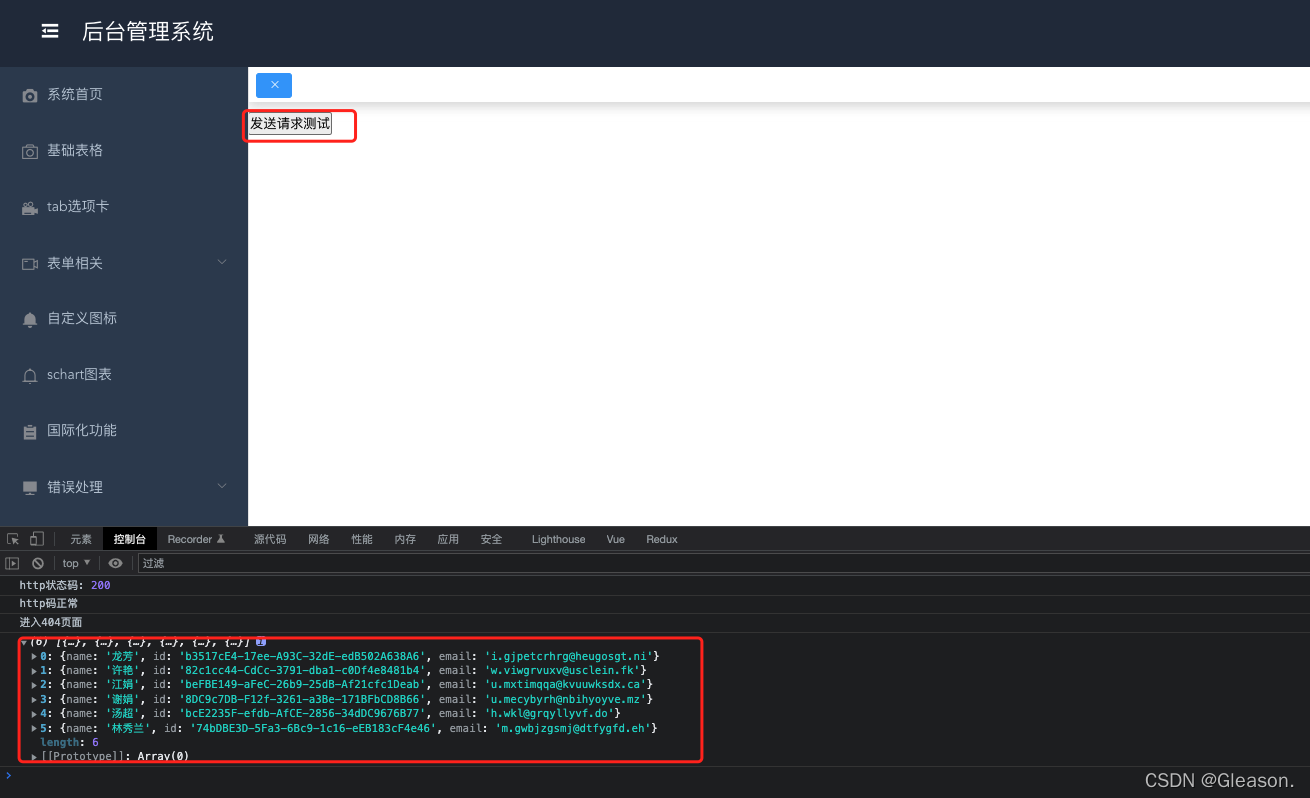This screenshot has height=798, width=1310.
Task: Click the 表单相关 sidebar icon
Action: click(30, 264)
